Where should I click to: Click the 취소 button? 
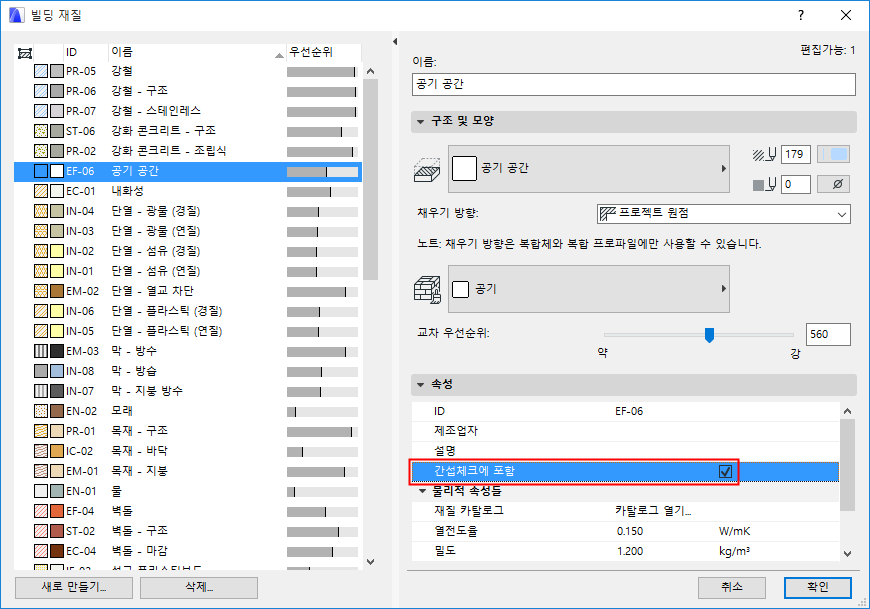click(x=731, y=587)
